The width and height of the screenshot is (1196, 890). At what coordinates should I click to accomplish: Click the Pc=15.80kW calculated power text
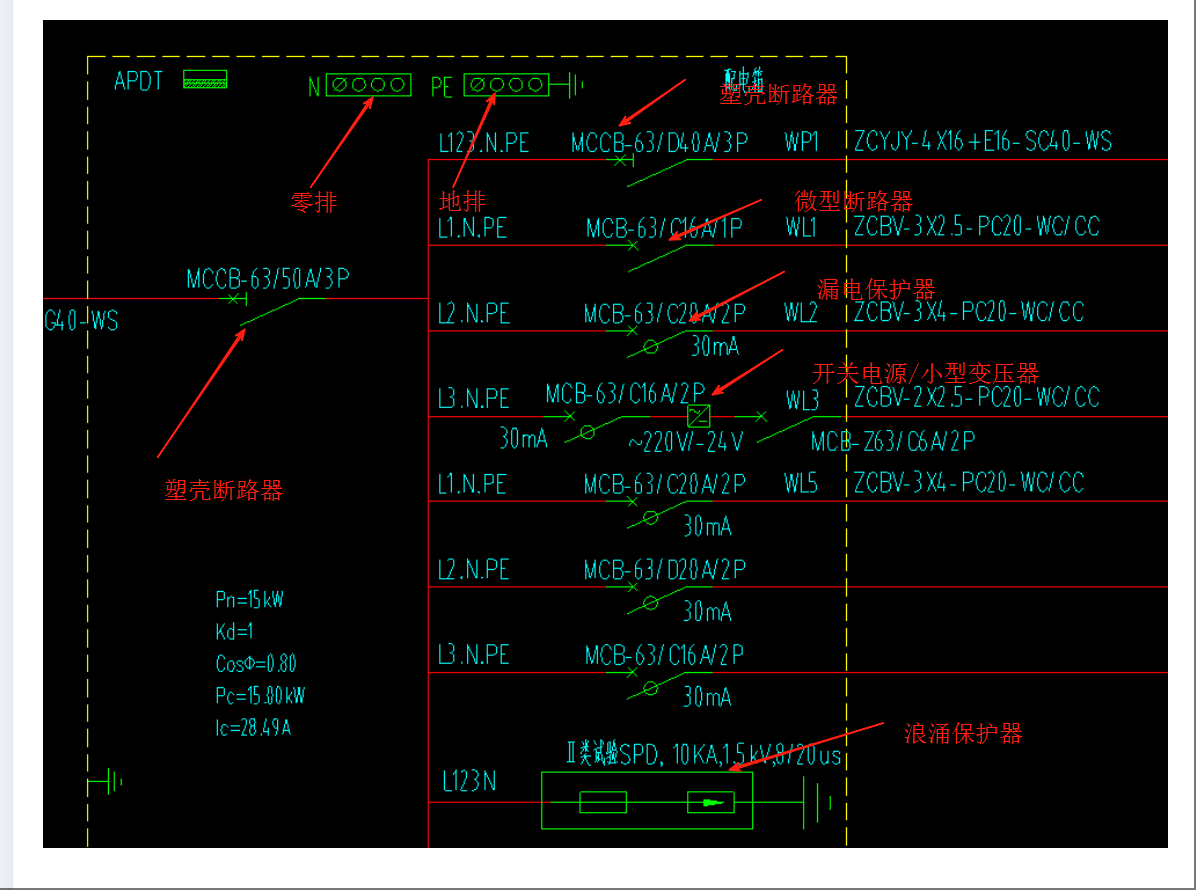coord(260,696)
